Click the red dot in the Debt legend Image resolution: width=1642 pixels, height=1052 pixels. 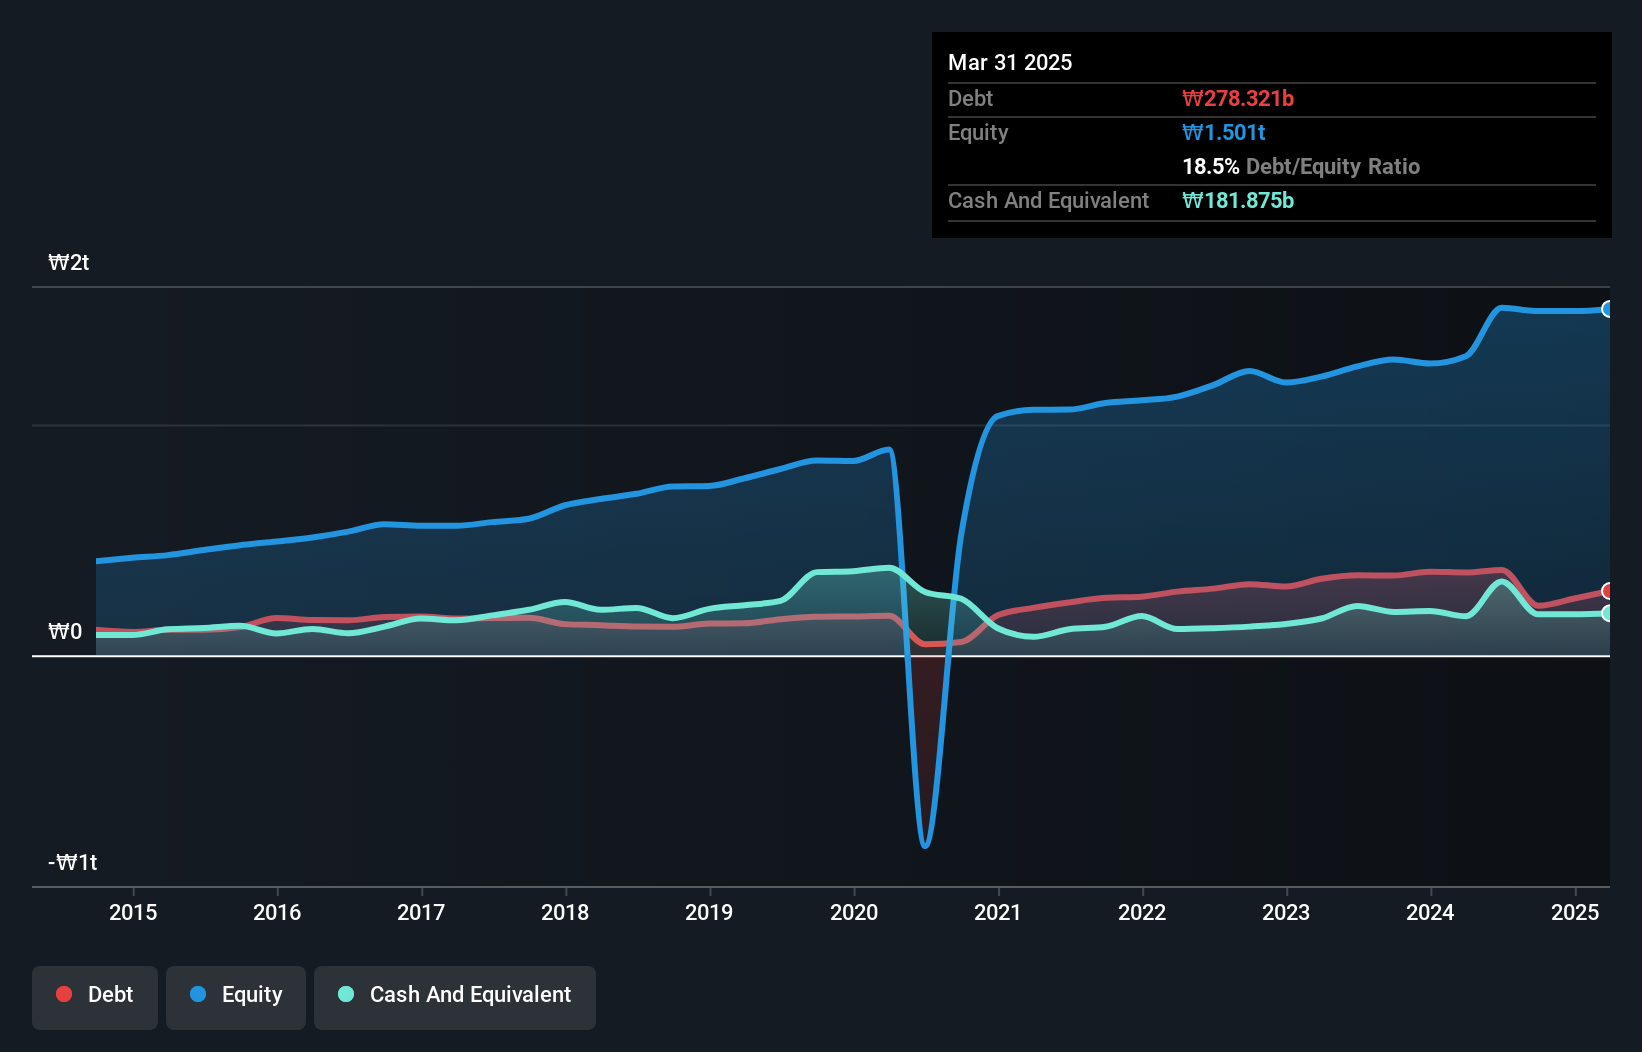pos(64,994)
